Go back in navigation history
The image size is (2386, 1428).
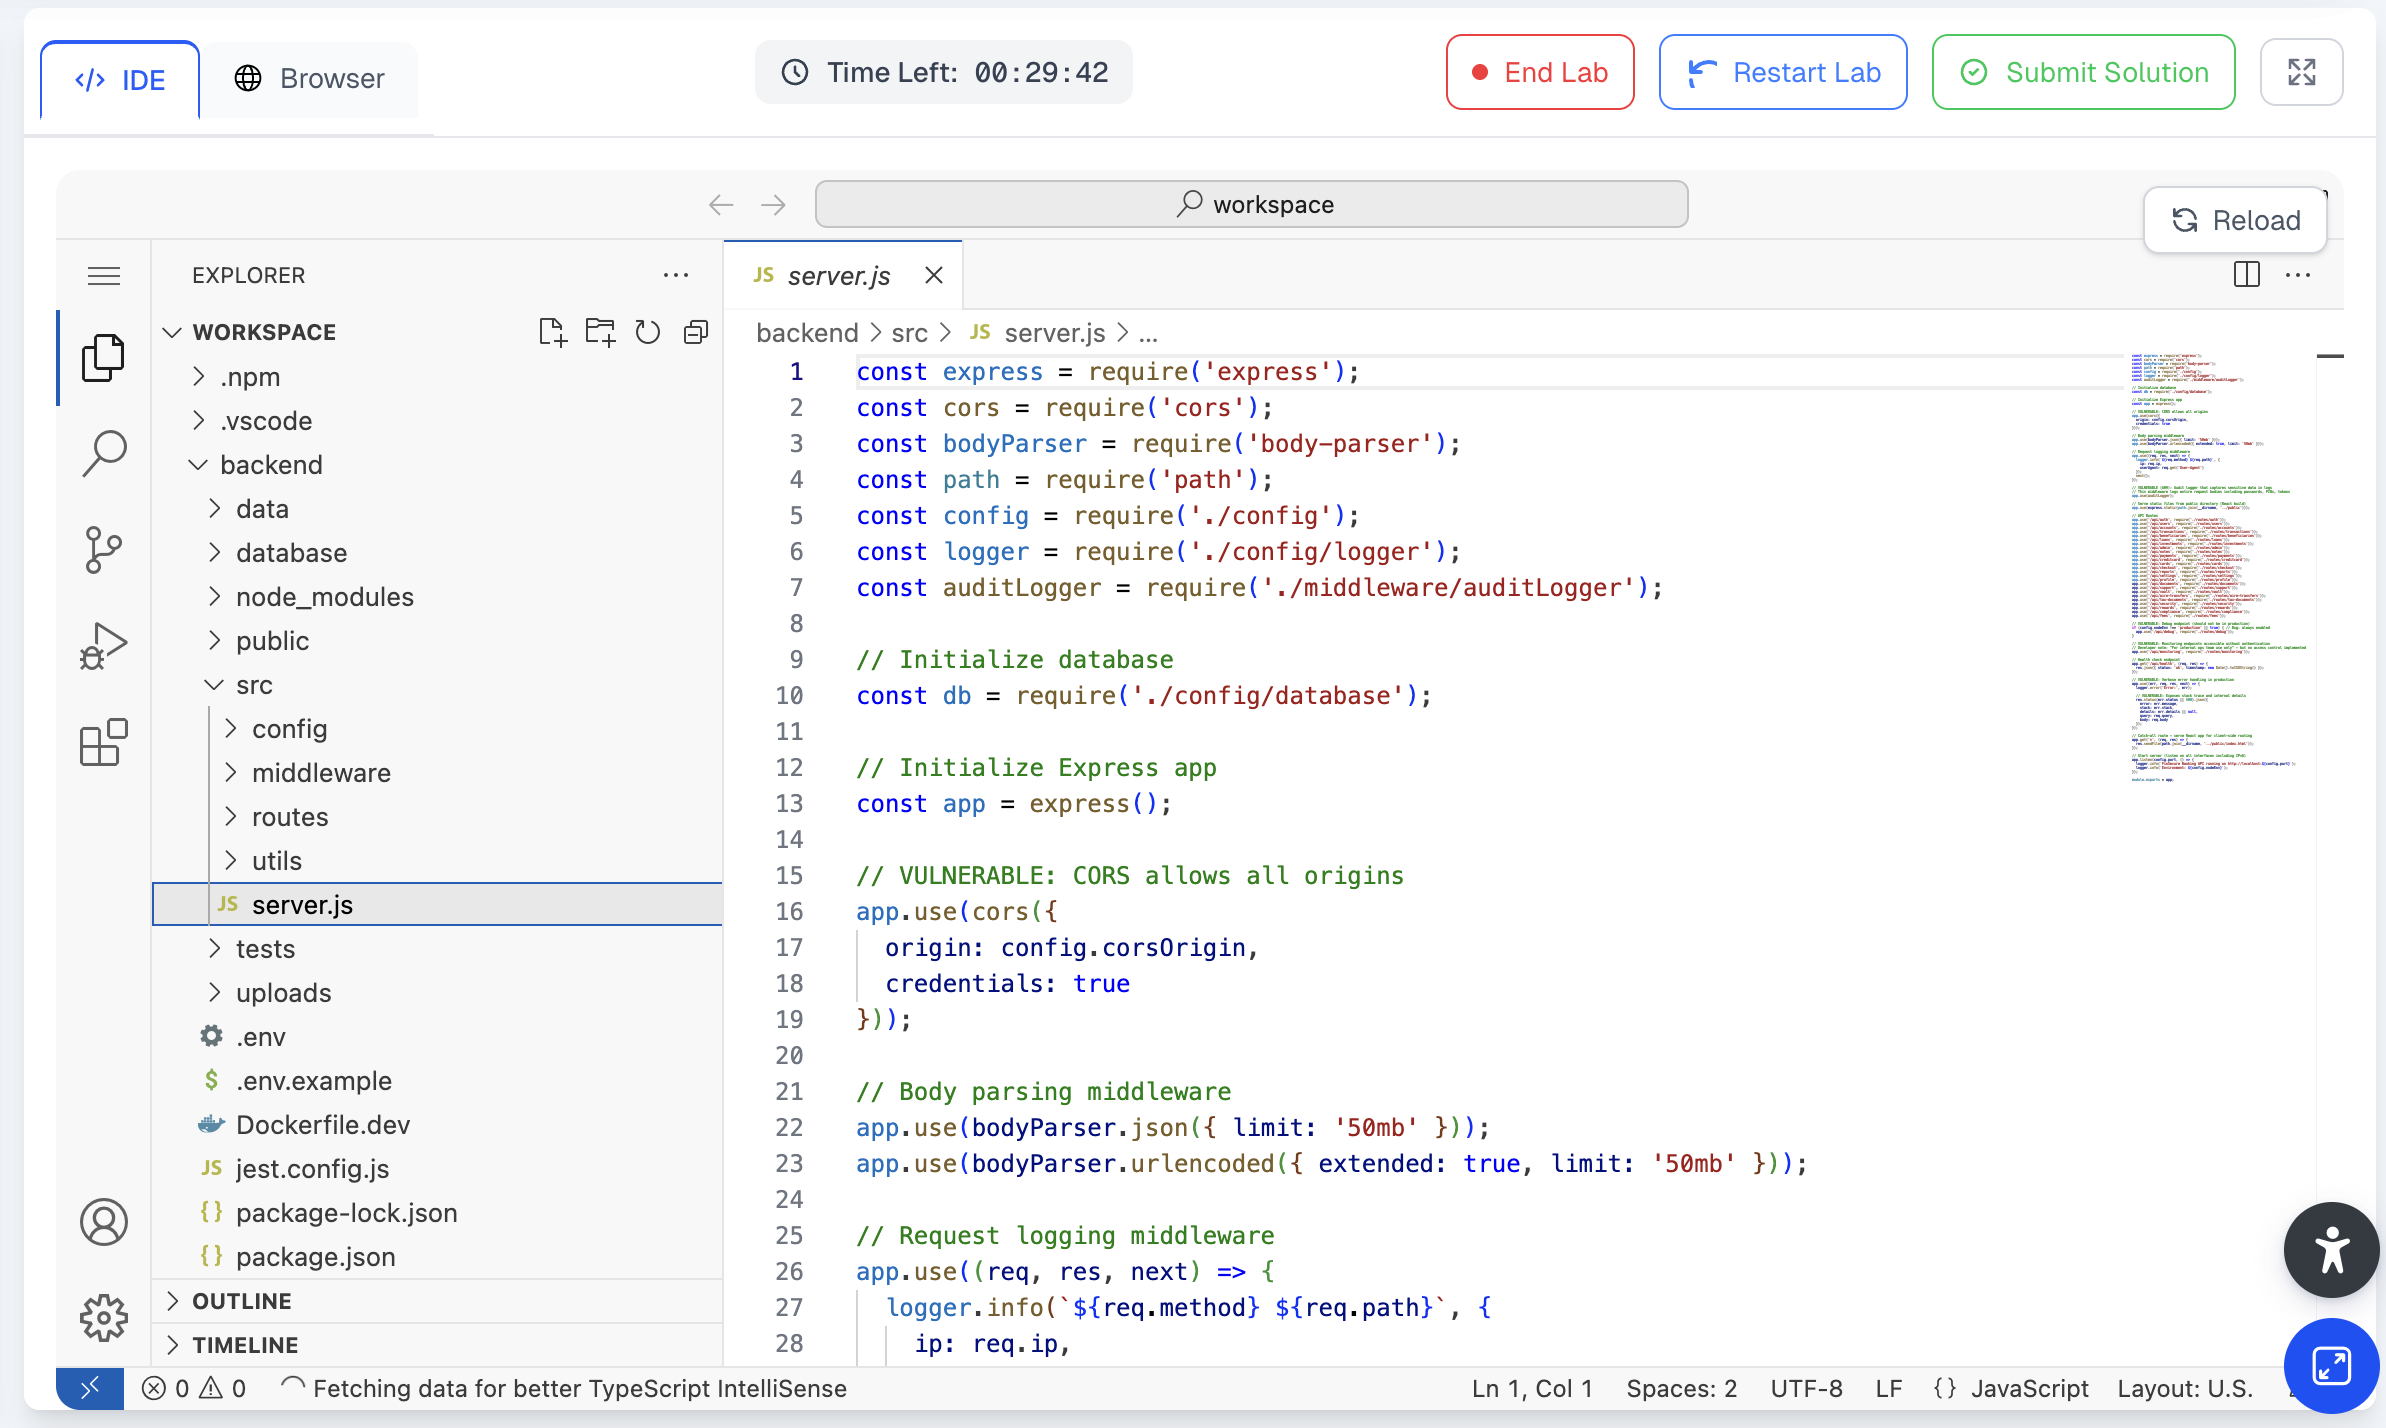[721, 205]
